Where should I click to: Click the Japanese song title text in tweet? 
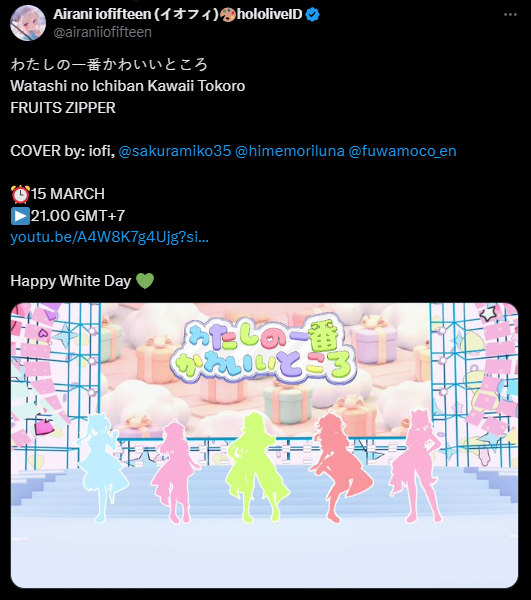(x=109, y=64)
